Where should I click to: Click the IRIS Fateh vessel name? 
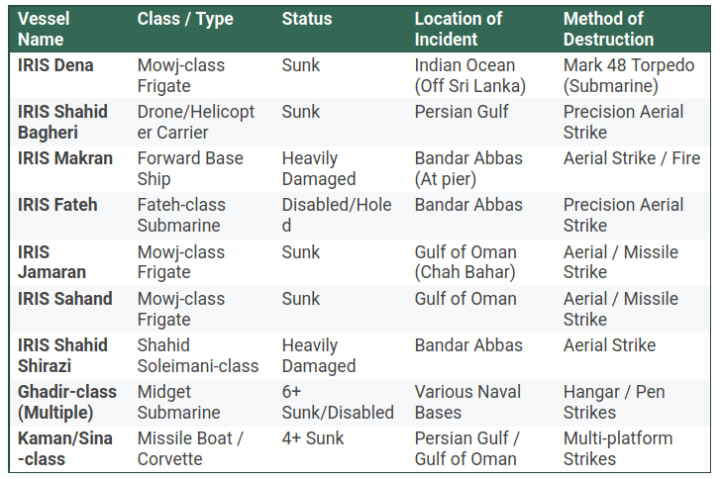(x=57, y=205)
